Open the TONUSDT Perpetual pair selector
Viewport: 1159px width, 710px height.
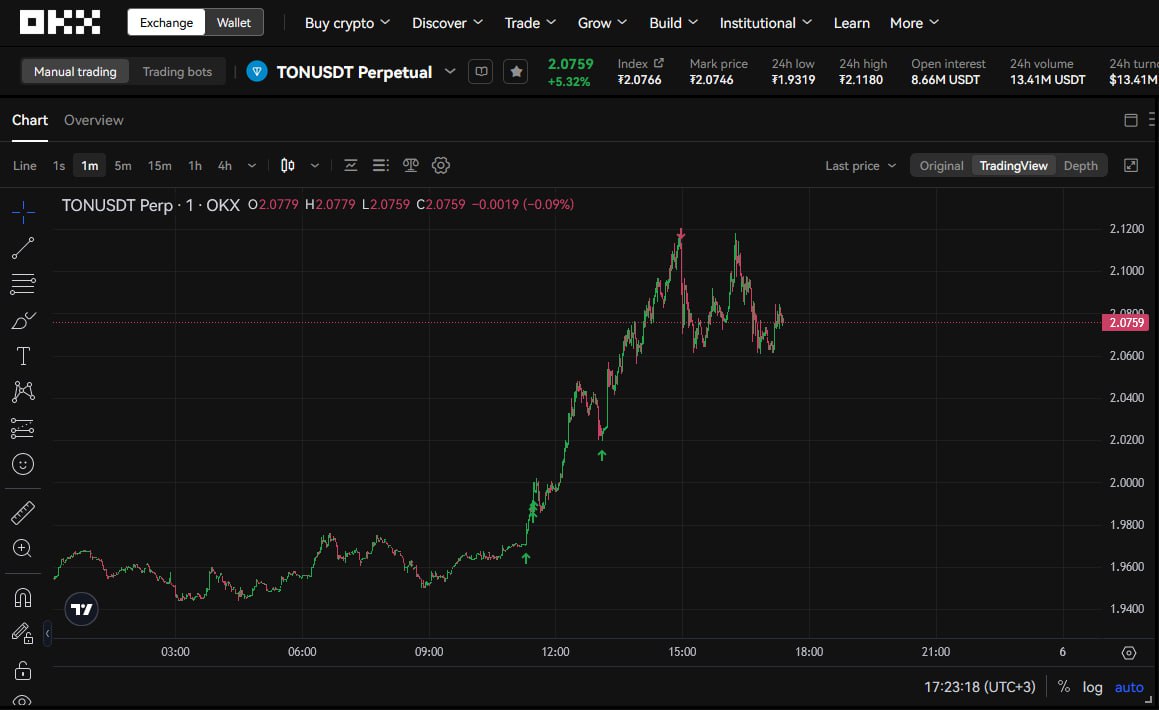tap(366, 72)
